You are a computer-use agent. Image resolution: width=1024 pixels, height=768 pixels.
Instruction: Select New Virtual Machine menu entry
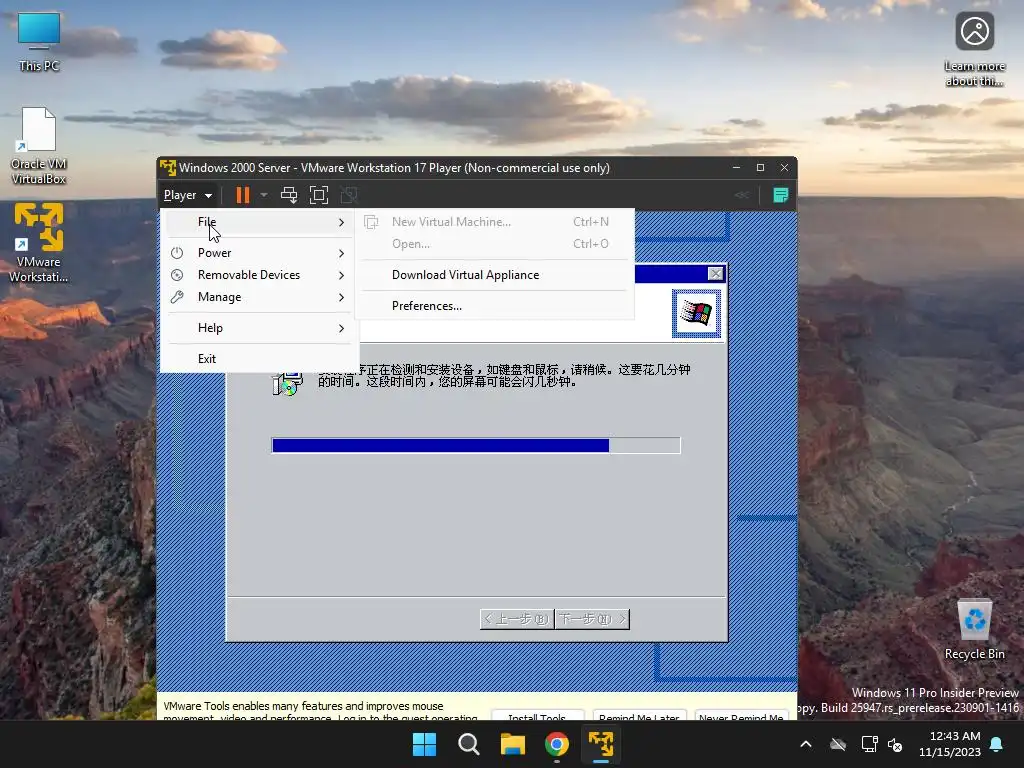tap(494, 222)
